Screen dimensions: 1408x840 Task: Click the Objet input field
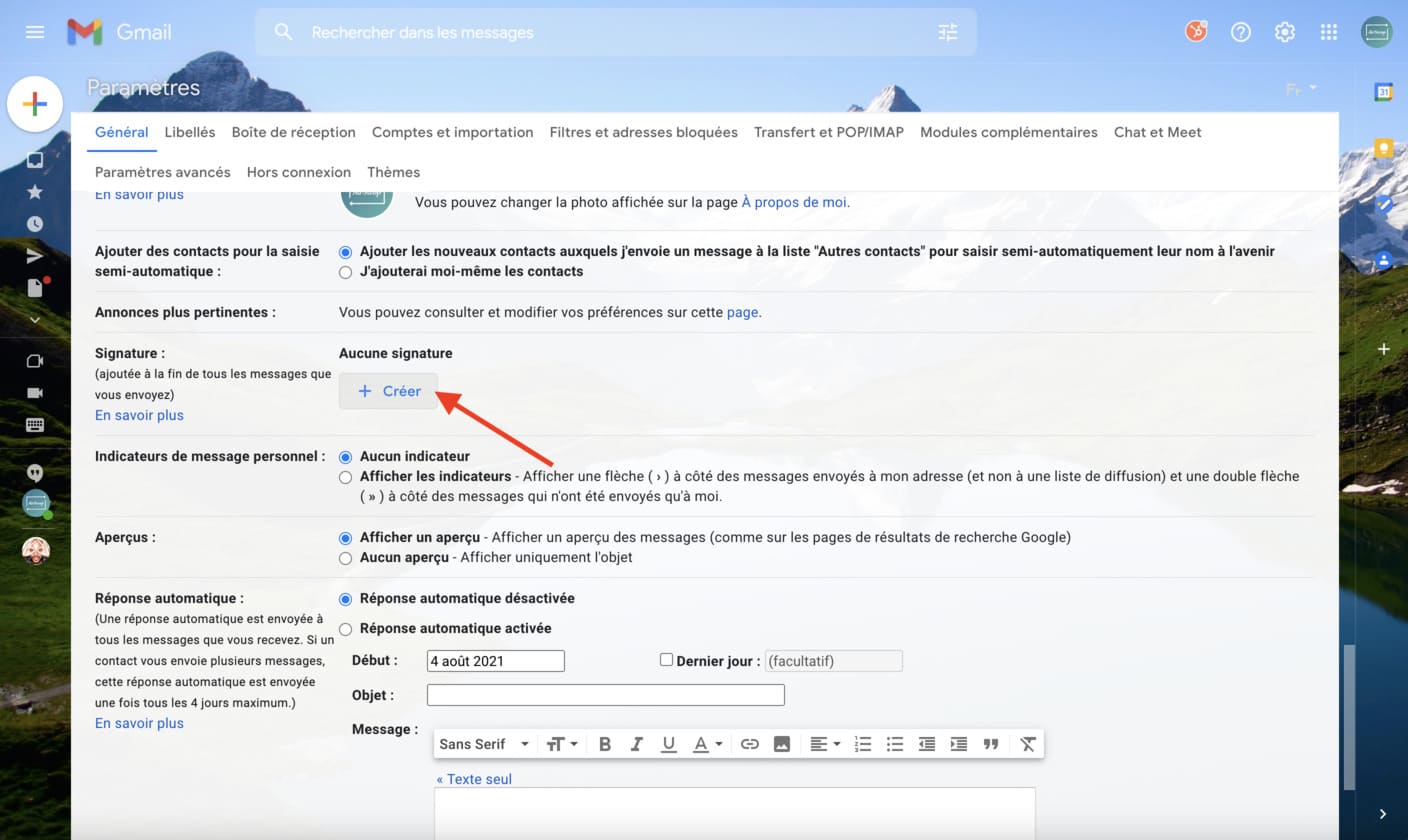606,695
